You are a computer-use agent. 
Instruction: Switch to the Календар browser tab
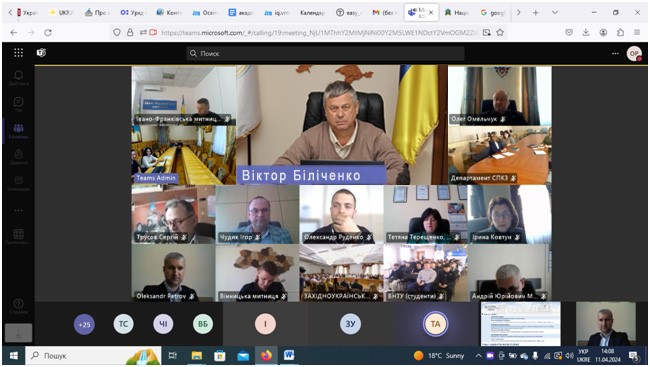click(312, 13)
